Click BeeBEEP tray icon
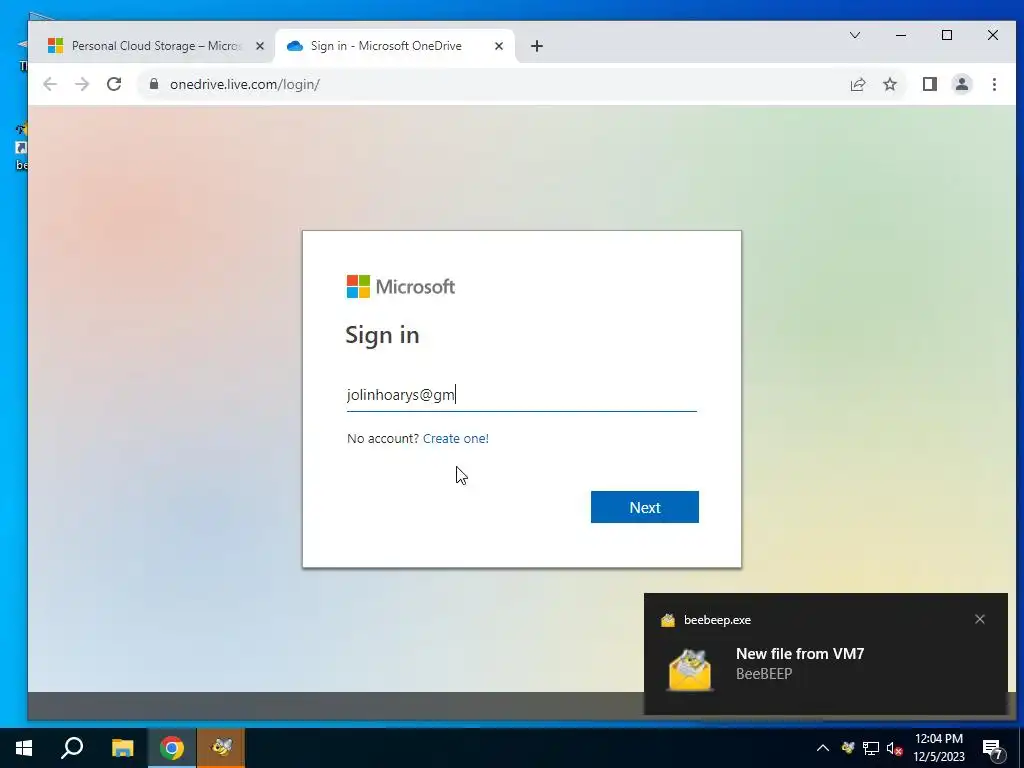This screenshot has height=768, width=1024. pos(848,748)
